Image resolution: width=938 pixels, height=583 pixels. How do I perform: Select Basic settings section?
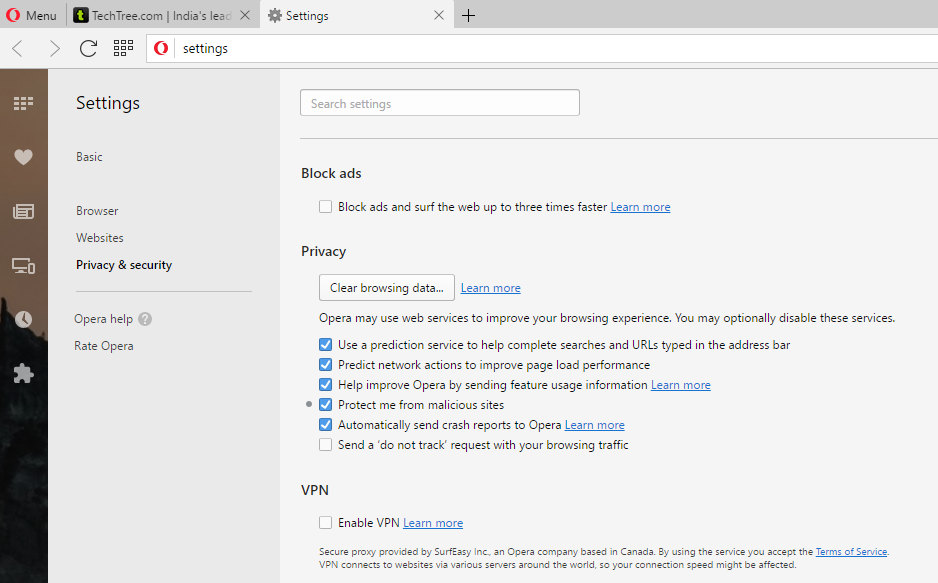coord(89,157)
